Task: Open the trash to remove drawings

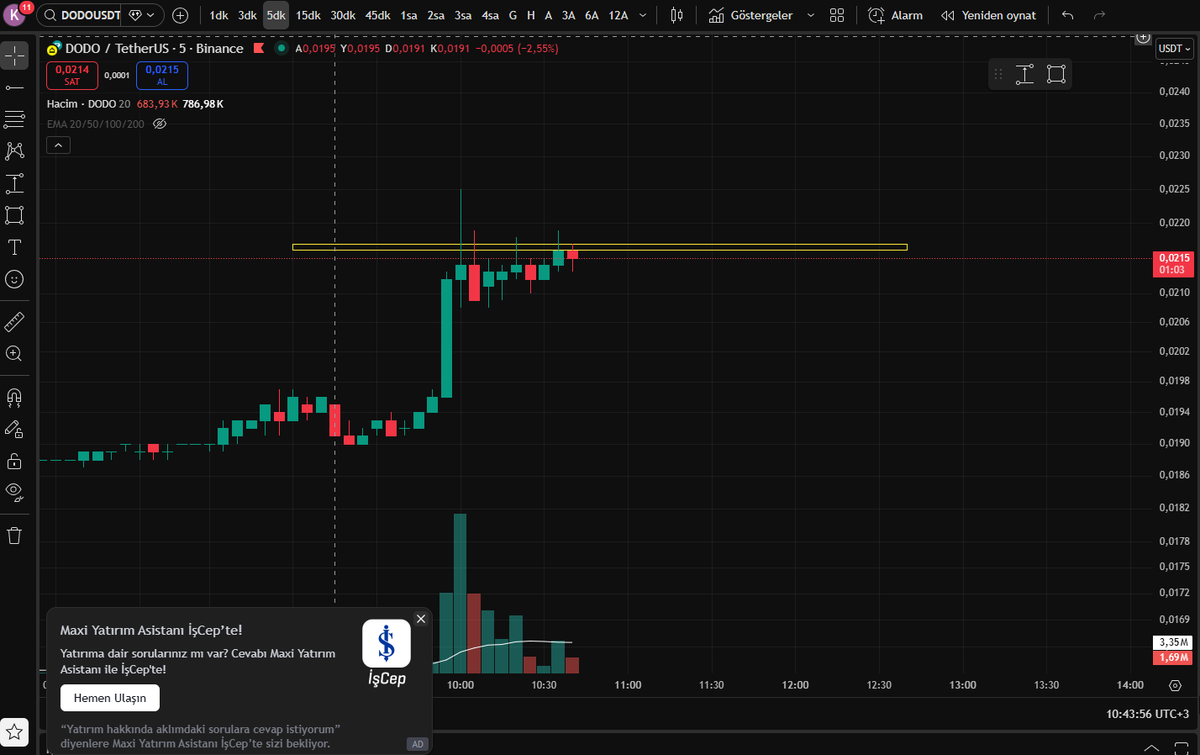Action: coord(14,535)
